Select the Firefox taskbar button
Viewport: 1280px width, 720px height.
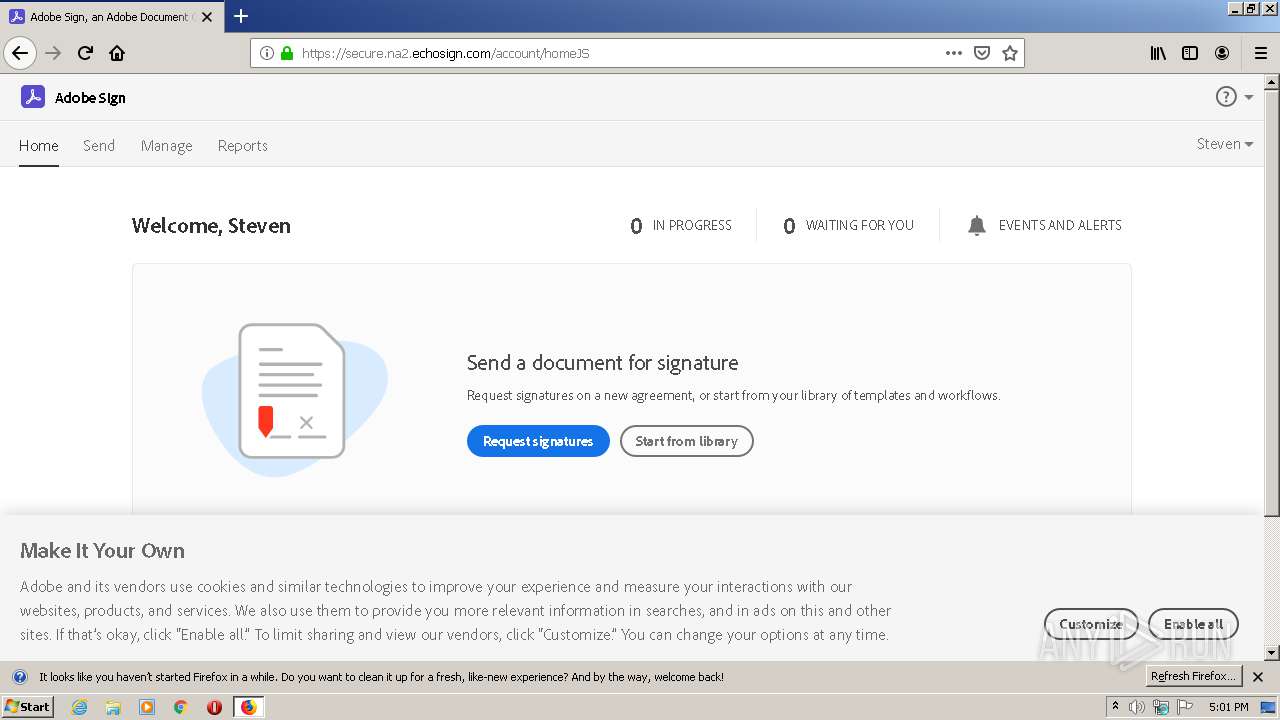(x=248, y=707)
